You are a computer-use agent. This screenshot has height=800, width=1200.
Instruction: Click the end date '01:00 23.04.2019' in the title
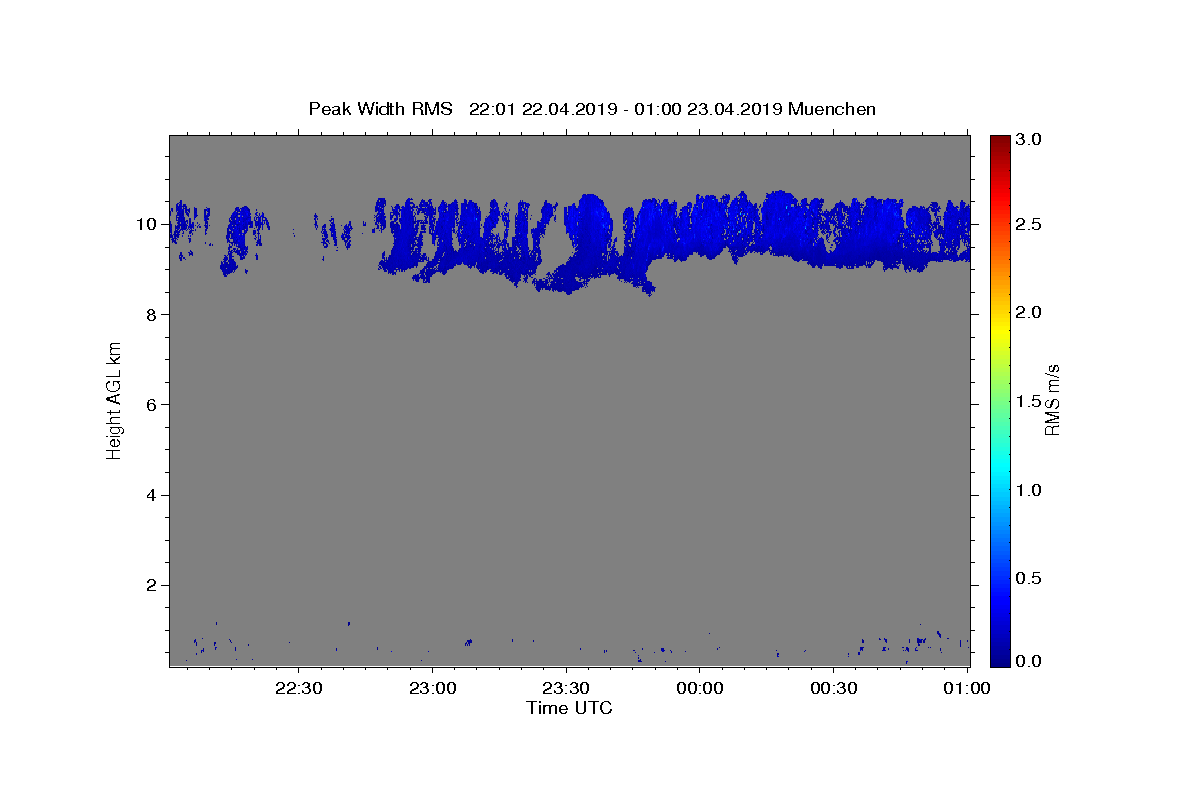click(x=708, y=109)
